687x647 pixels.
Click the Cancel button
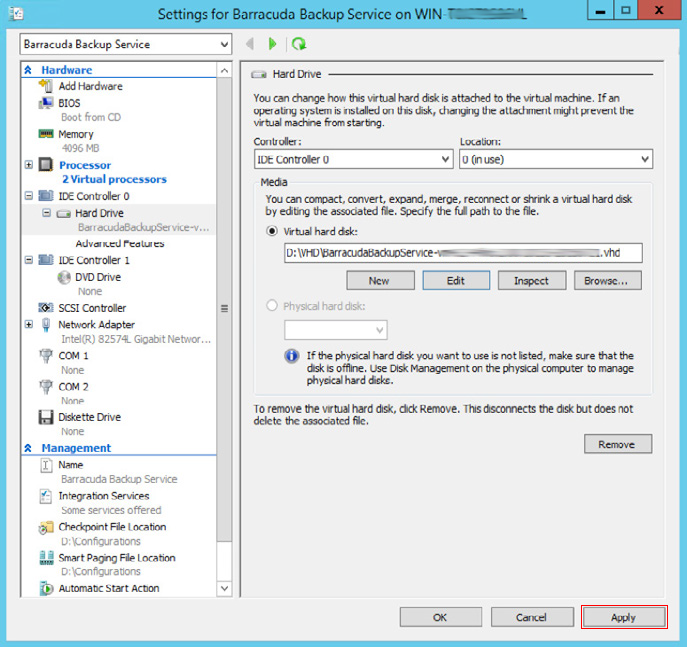click(x=532, y=617)
